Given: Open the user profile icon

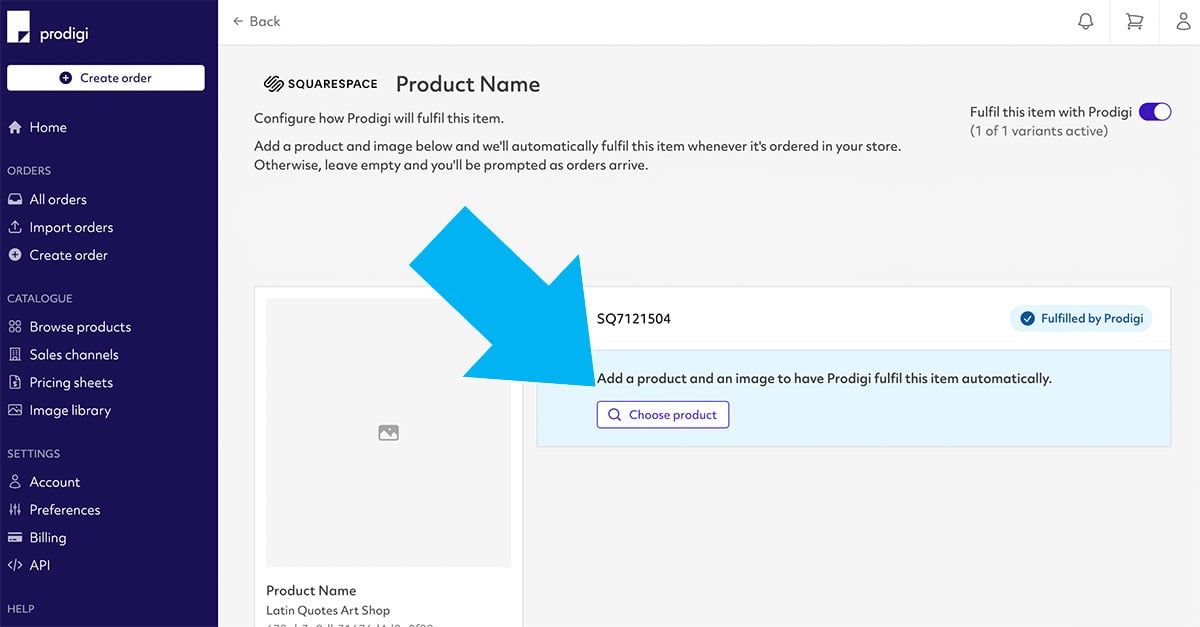Looking at the screenshot, I should (1183, 22).
